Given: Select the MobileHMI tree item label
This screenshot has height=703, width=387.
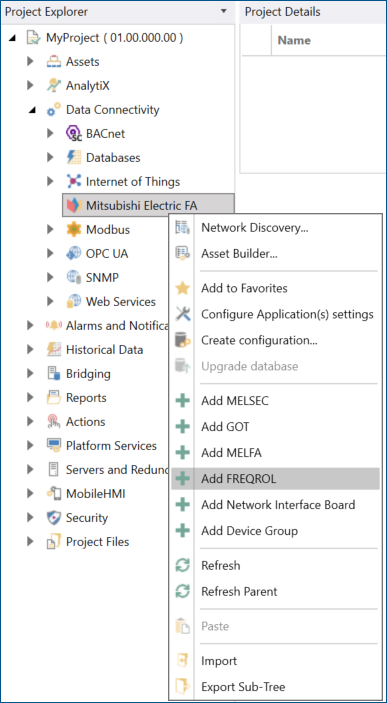Looking at the screenshot, I should point(96,494).
